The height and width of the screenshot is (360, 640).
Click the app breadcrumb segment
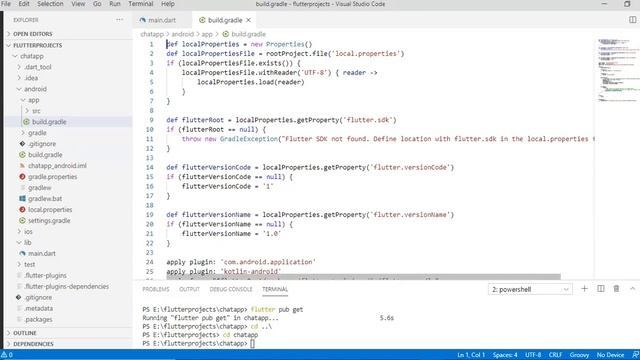coord(207,34)
